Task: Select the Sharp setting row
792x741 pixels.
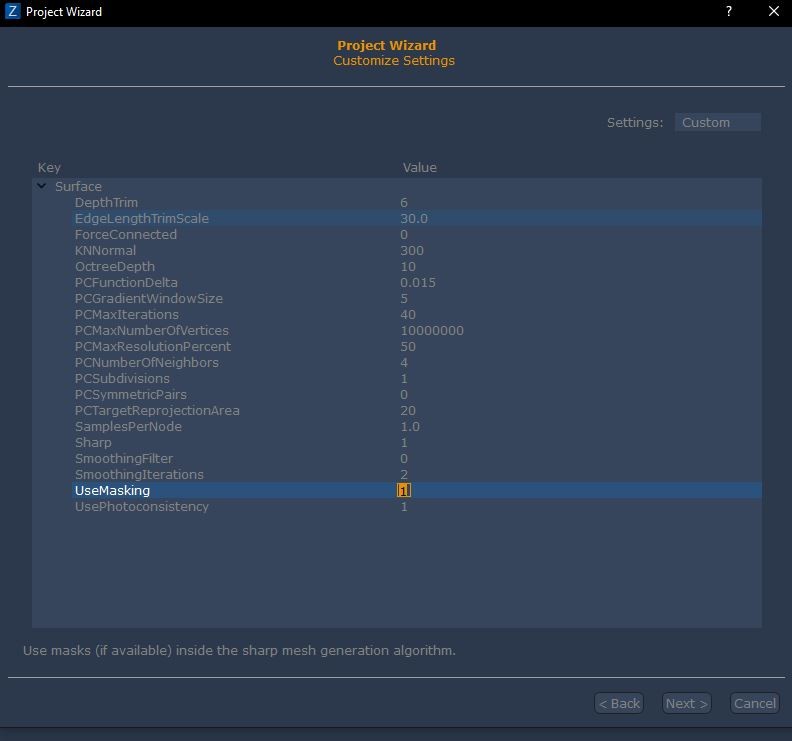Action: (x=93, y=442)
